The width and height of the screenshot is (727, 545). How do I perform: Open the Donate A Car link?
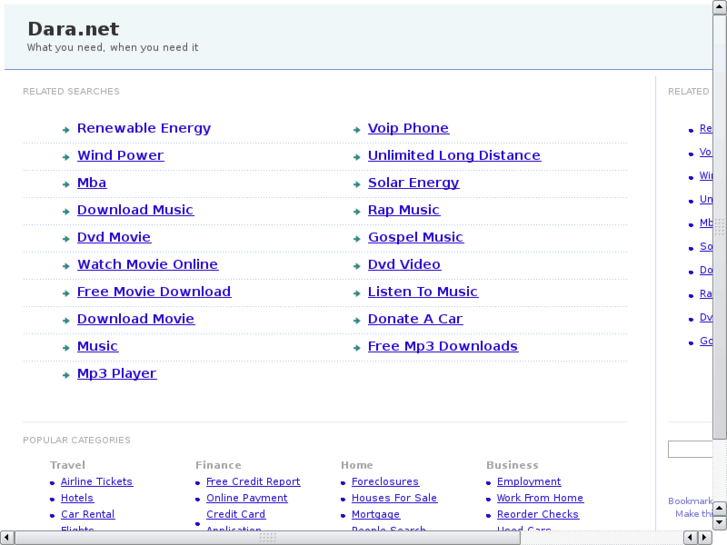[x=415, y=319]
